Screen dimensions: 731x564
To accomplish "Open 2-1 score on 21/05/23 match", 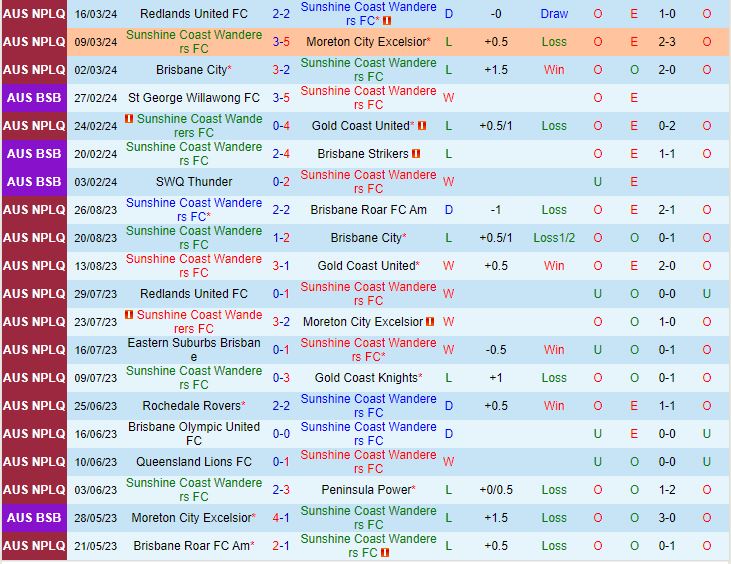I will pos(281,546).
